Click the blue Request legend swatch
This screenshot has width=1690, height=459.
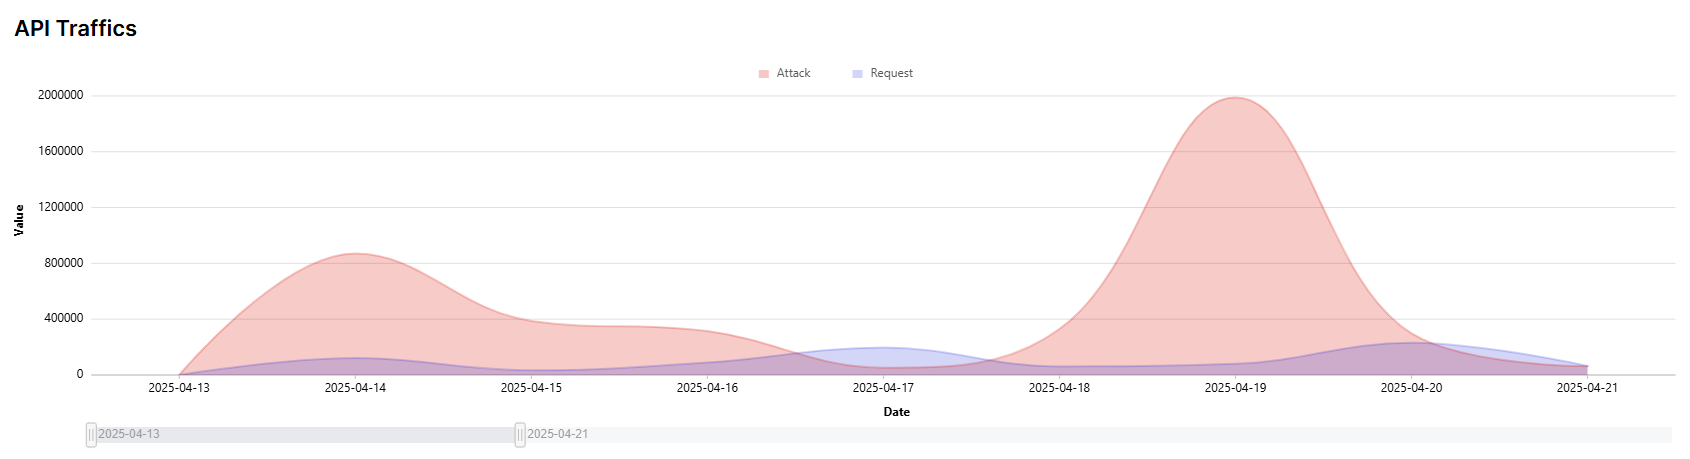coord(857,74)
